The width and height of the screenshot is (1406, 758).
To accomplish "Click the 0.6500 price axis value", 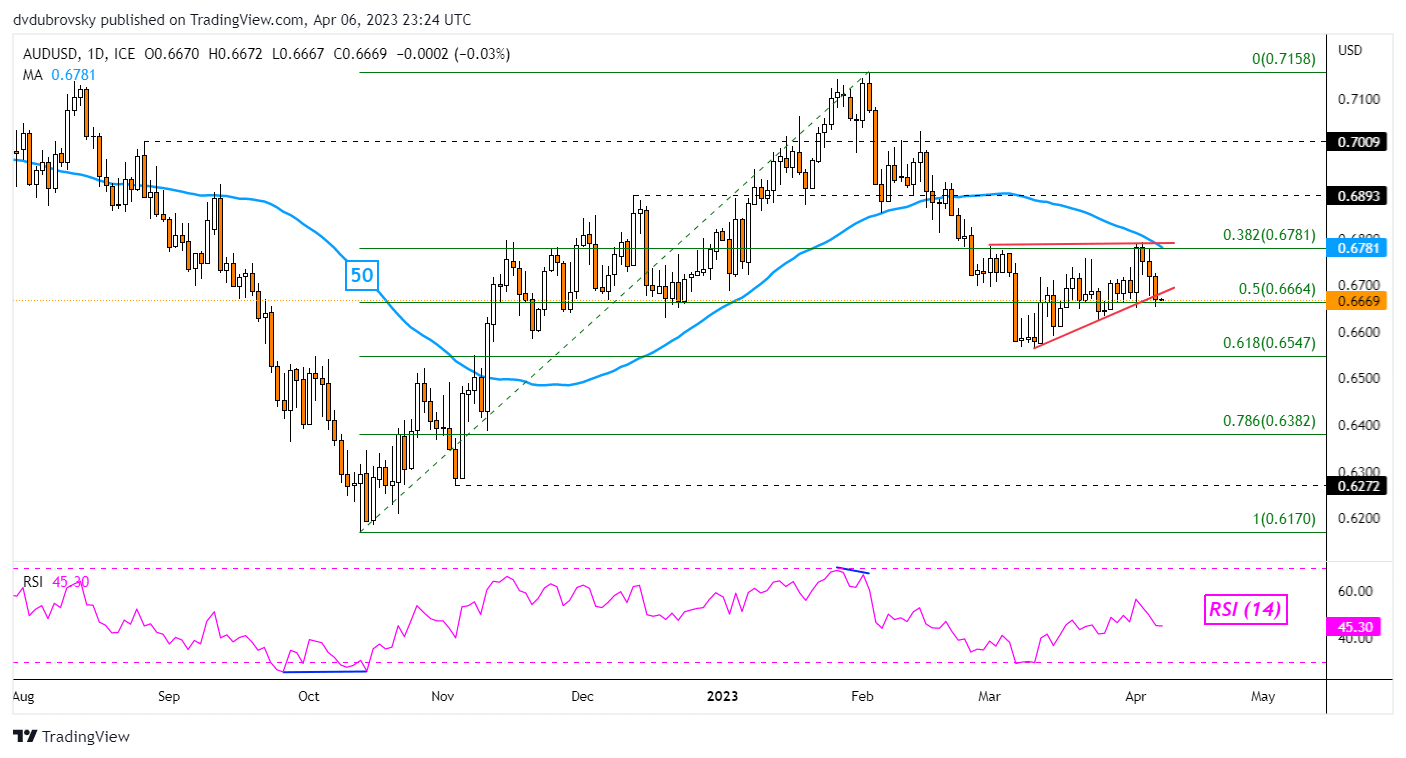I will (1357, 378).
